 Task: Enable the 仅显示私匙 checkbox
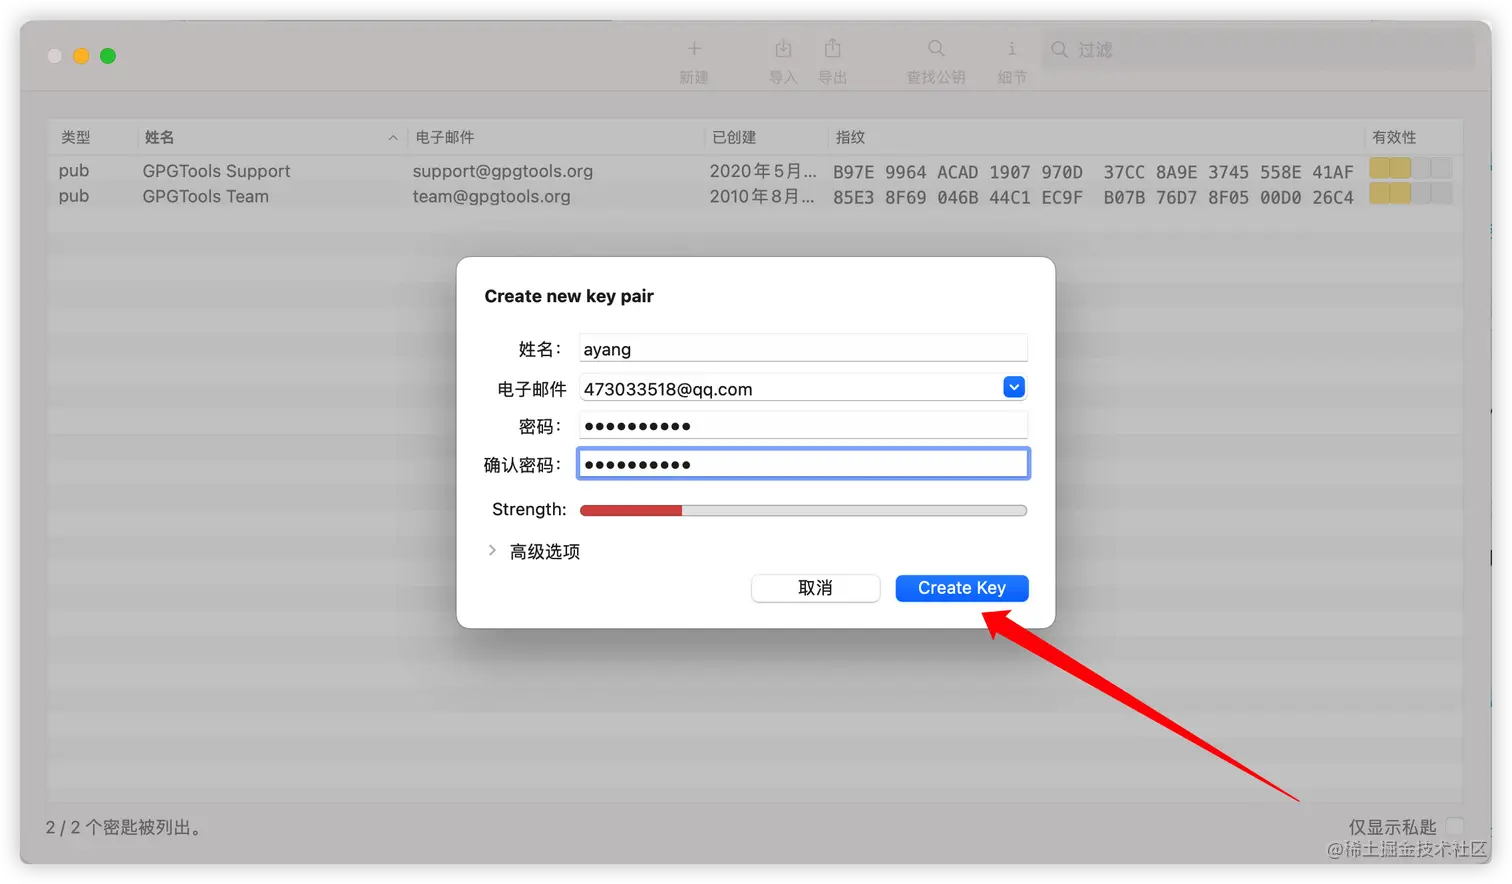1455,826
